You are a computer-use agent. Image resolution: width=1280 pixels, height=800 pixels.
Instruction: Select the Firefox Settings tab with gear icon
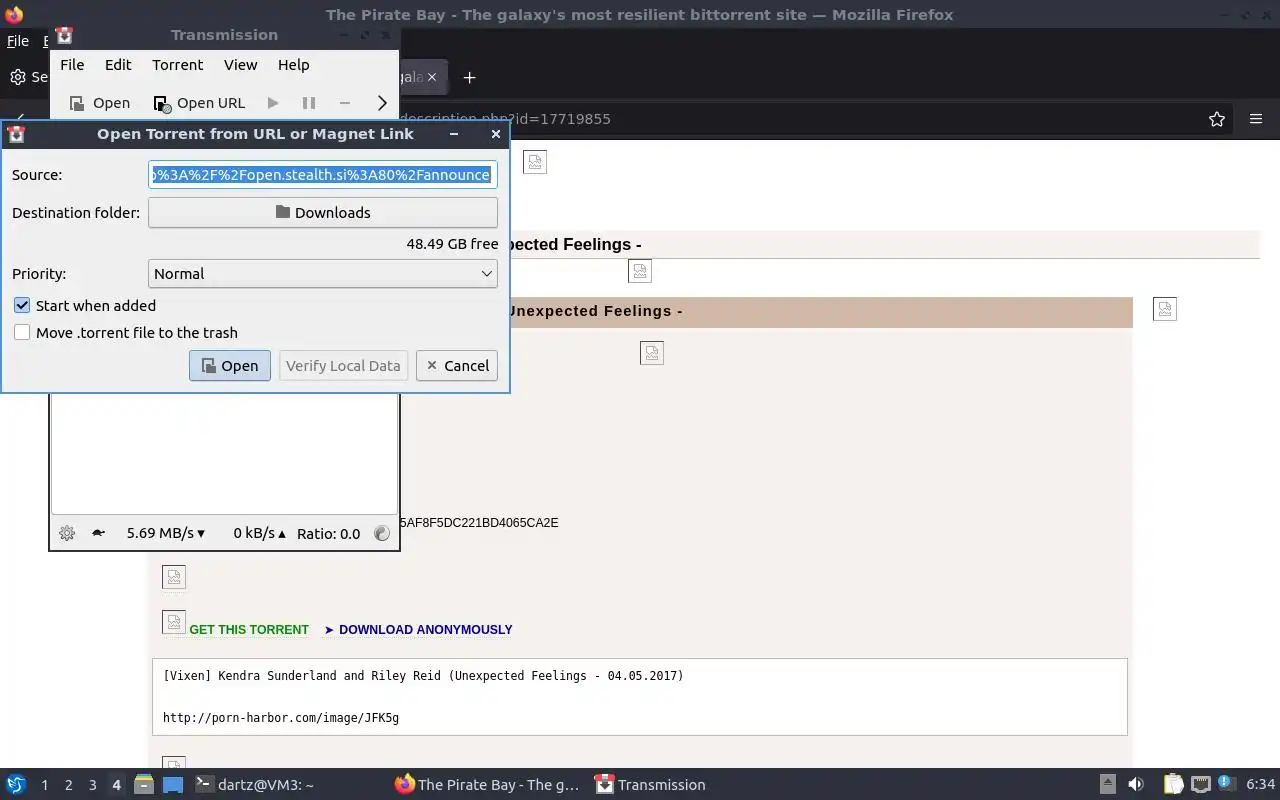(28, 77)
